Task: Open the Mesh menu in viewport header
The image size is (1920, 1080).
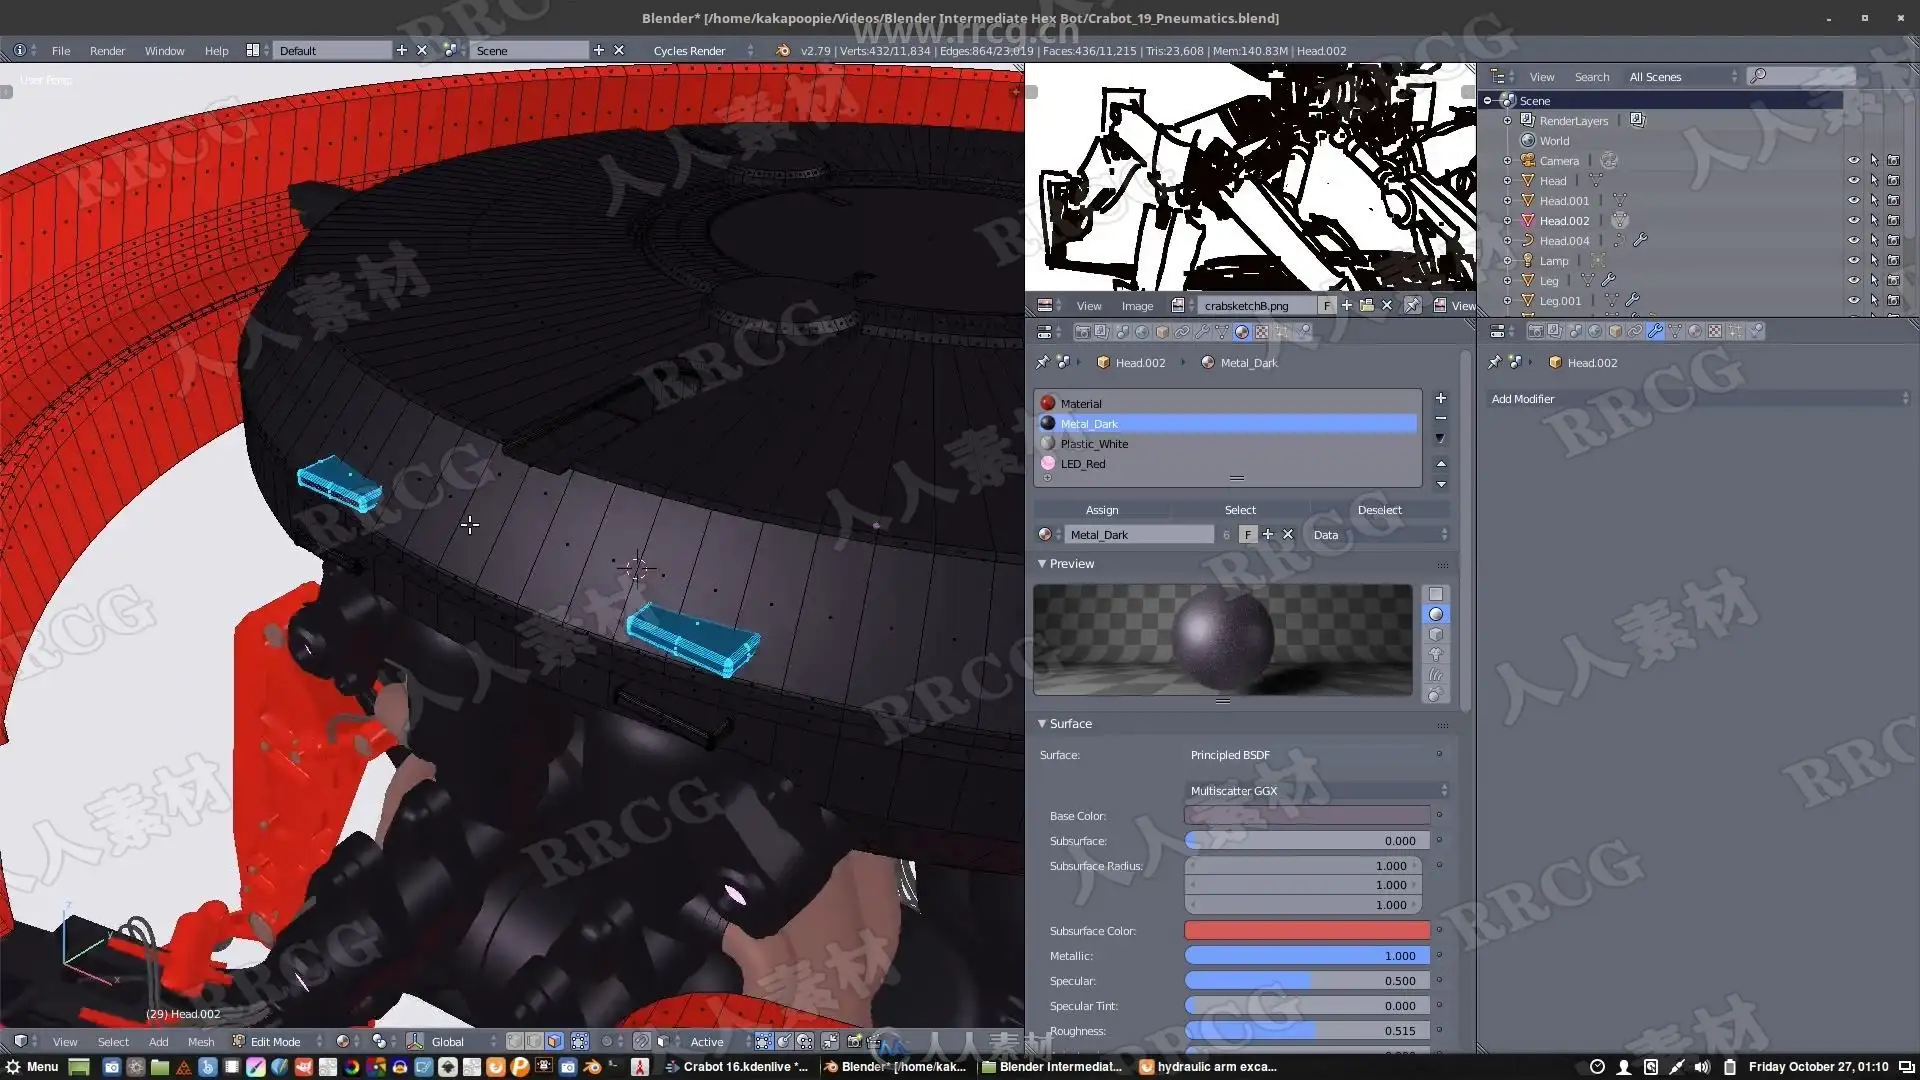Action: click(x=200, y=1041)
